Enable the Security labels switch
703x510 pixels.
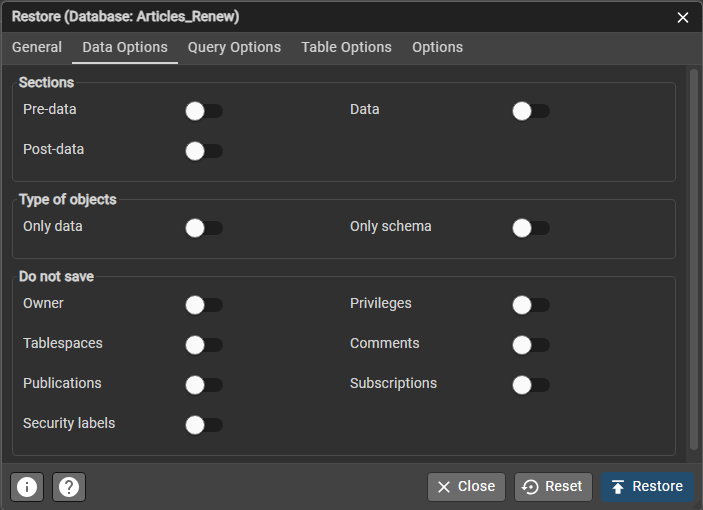(x=204, y=425)
